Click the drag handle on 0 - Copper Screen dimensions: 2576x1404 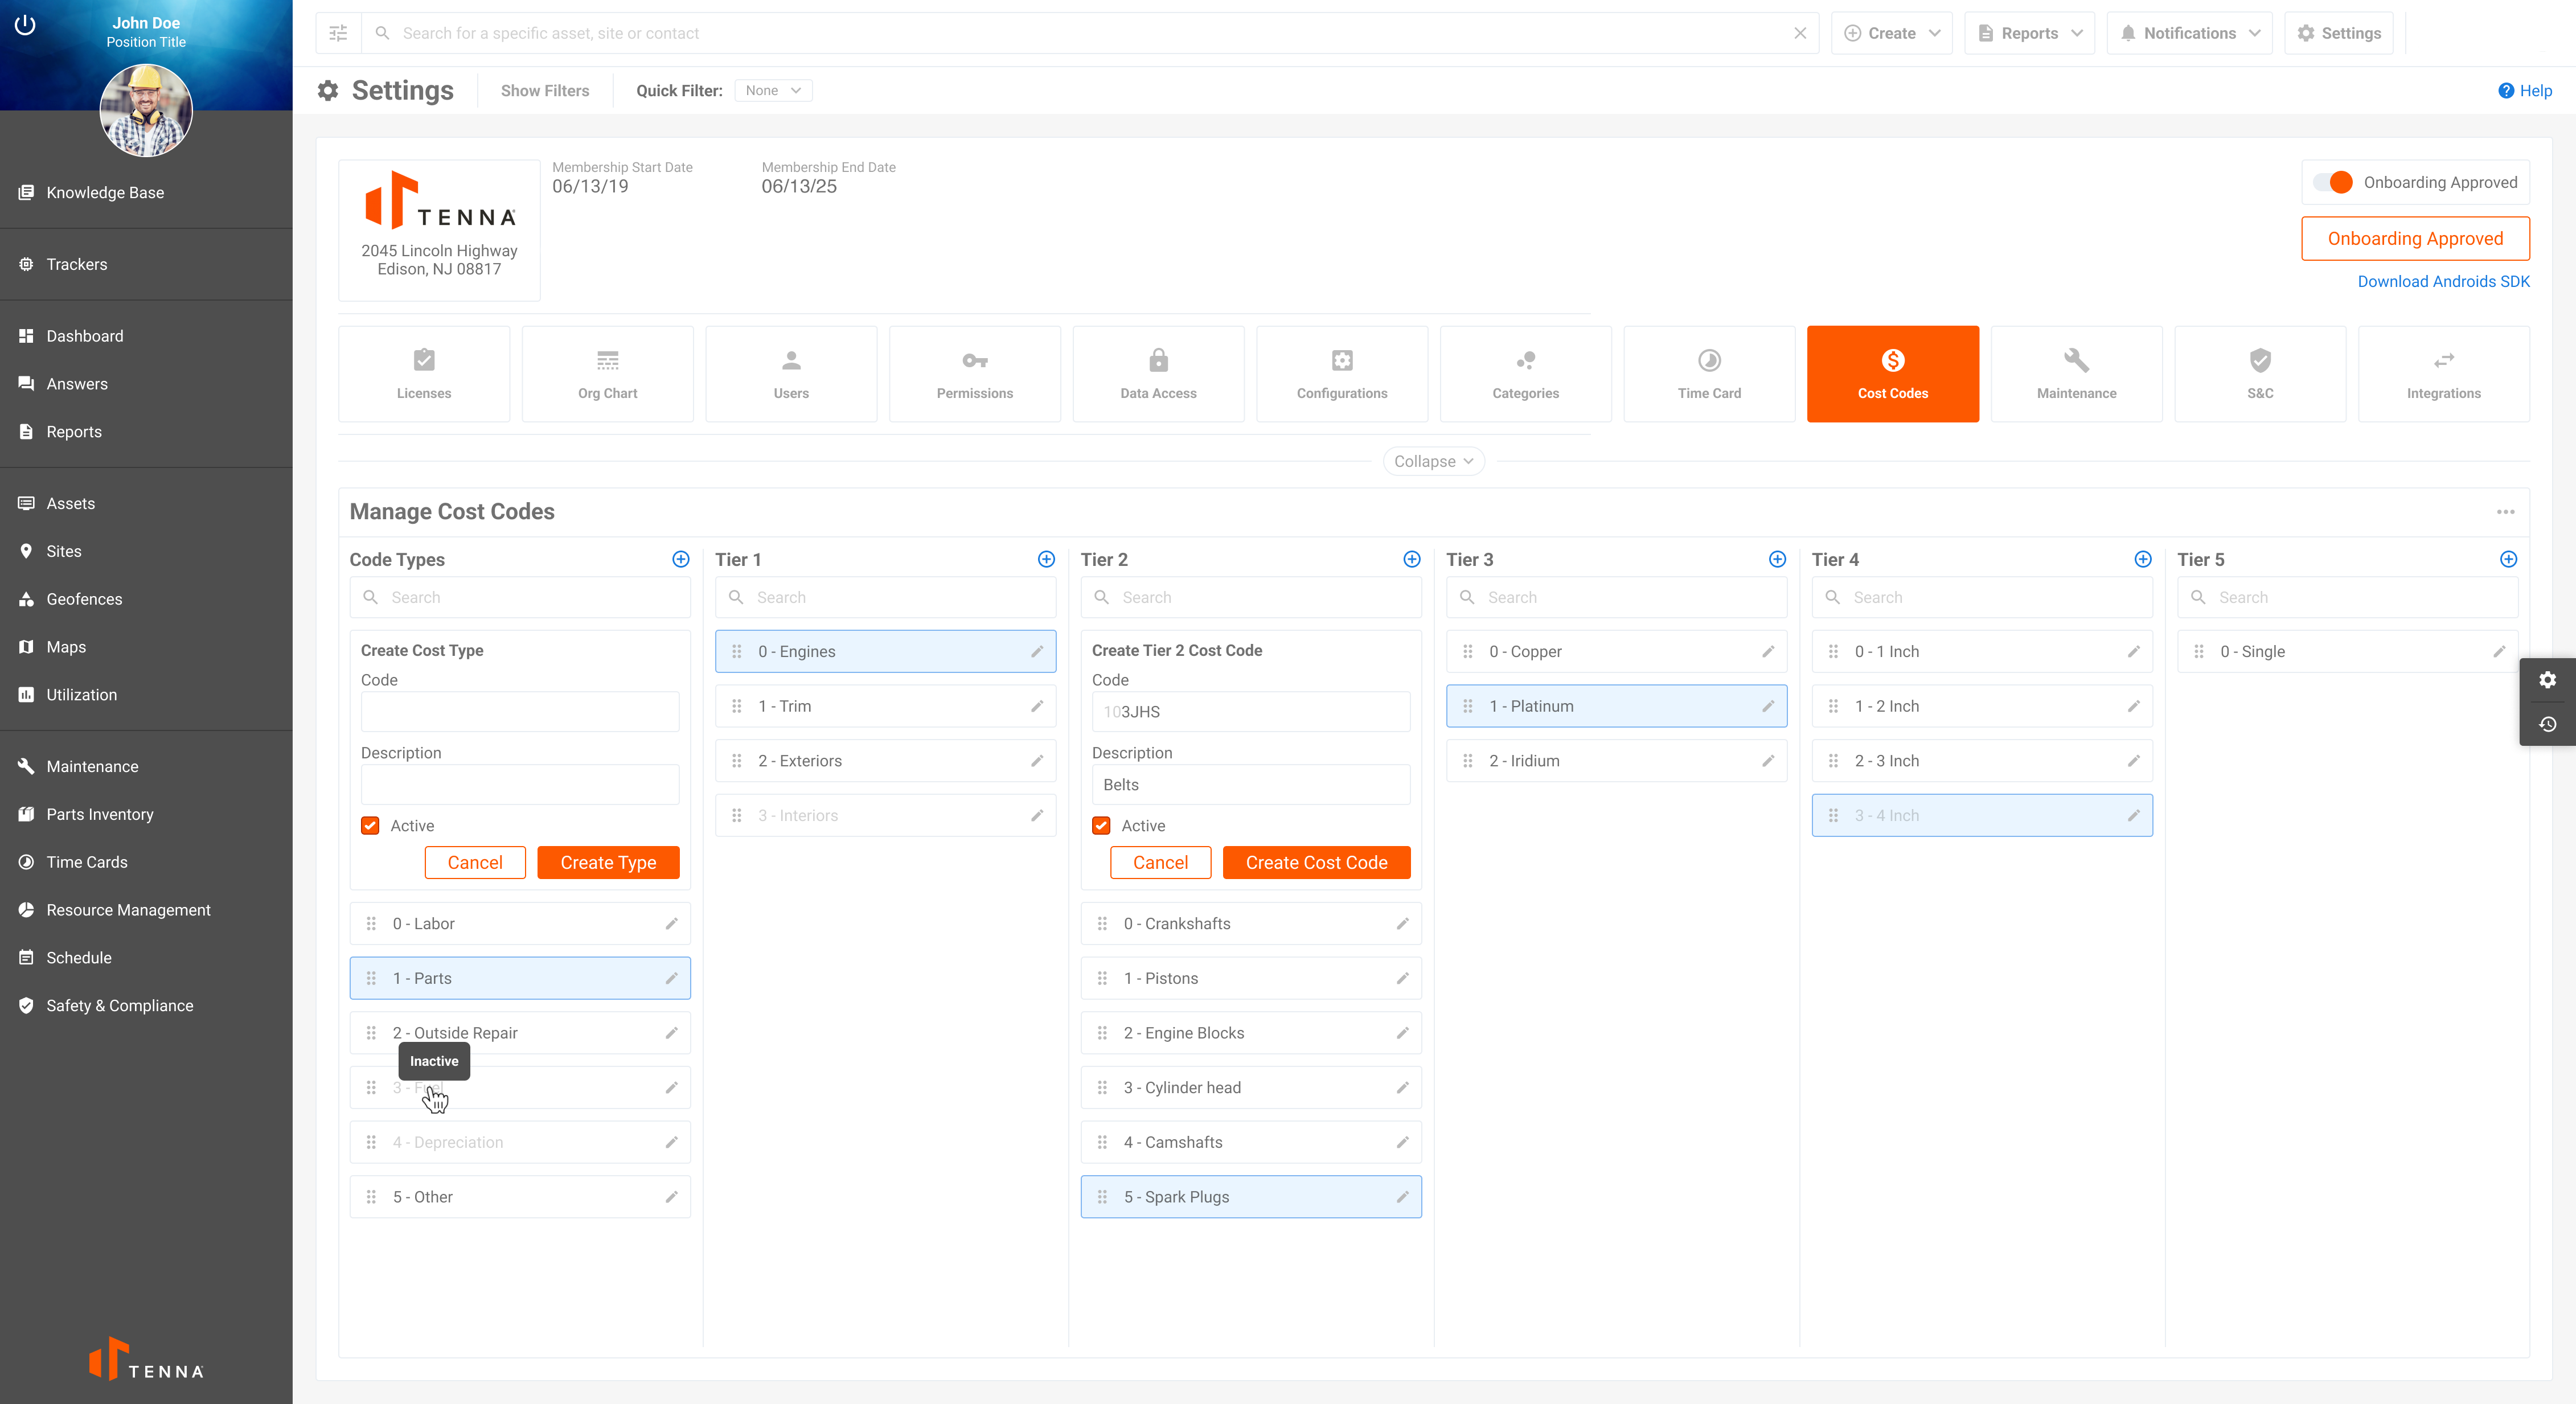1467,651
